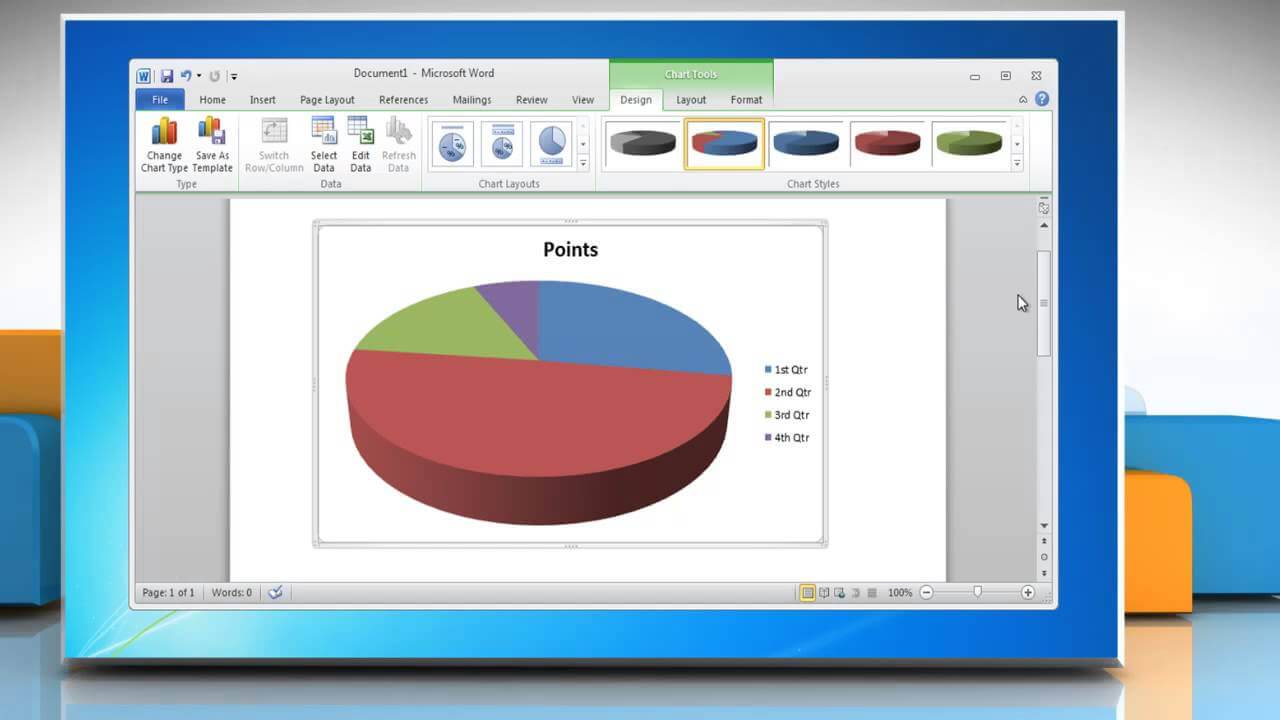Open the Chart Layouts gallery dropdown
This screenshot has width=1280, height=720.
(x=584, y=162)
